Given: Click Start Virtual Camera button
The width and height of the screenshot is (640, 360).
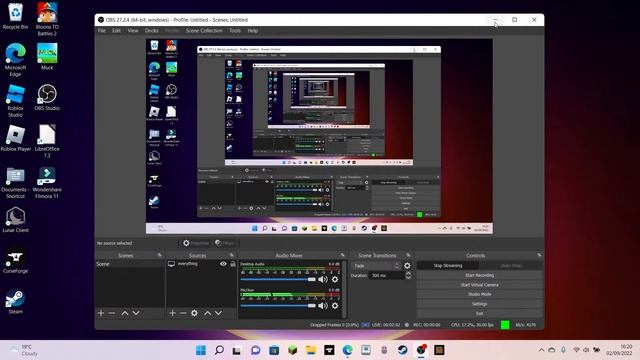Looking at the screenshot, I should coord(480,285).
